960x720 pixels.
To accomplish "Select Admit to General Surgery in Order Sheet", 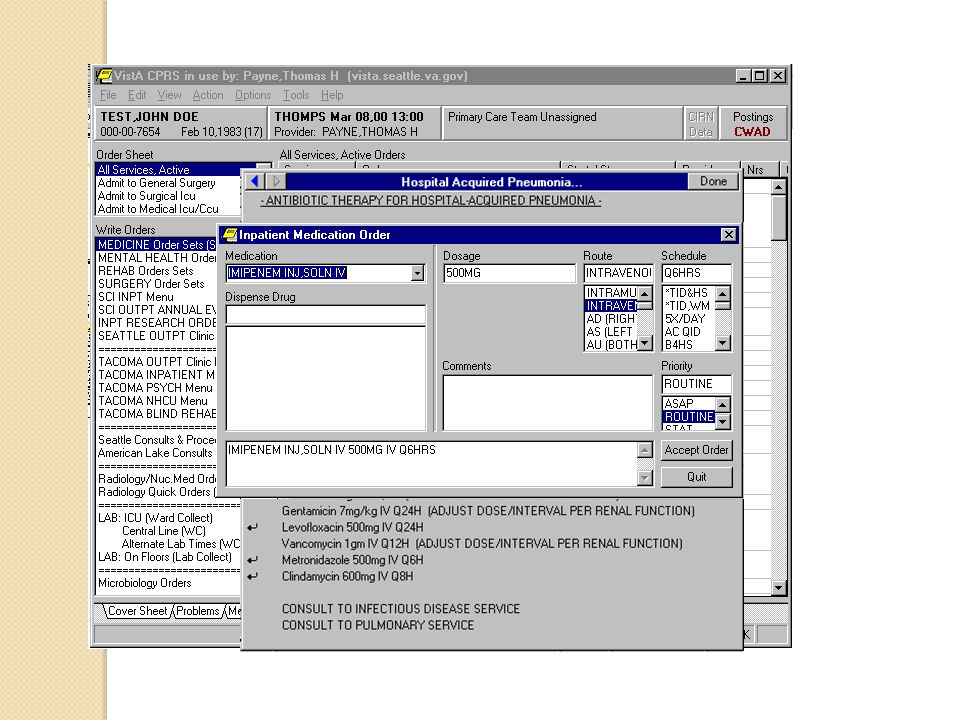I will tap(157, 183).
